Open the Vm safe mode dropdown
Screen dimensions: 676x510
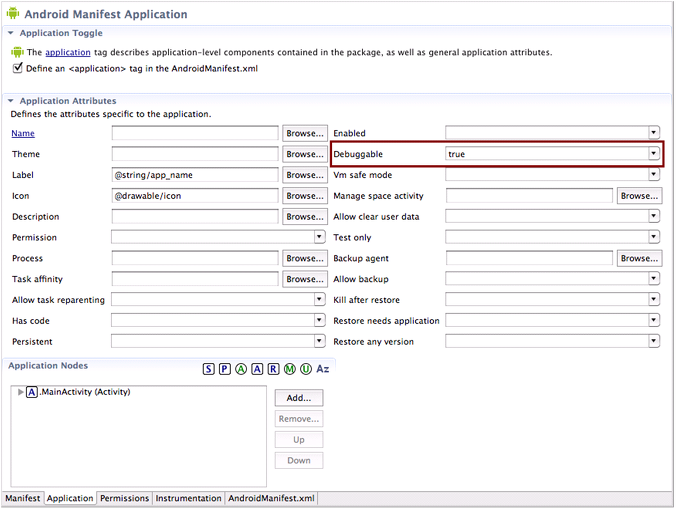pyautogui.click(x=654, y=175)
